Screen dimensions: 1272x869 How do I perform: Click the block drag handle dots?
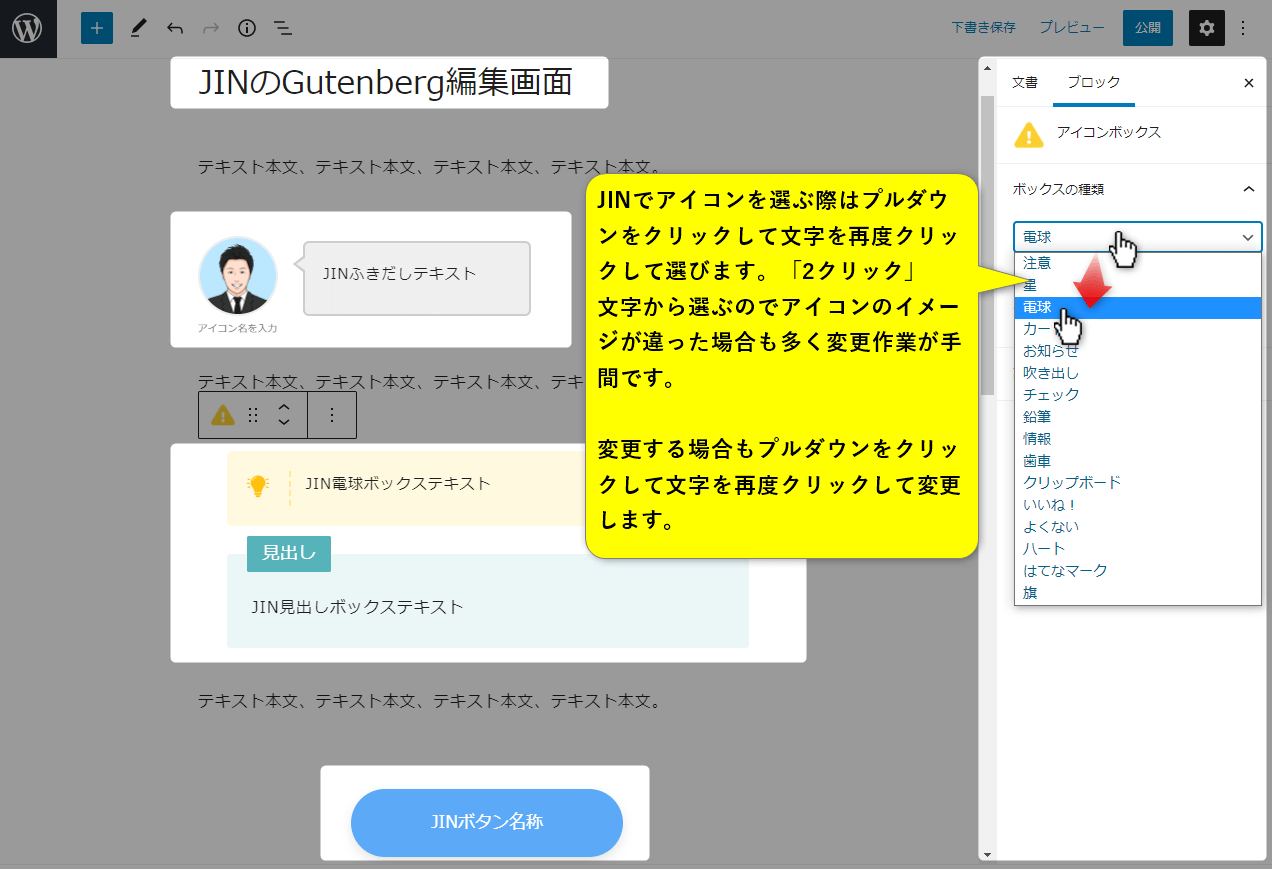point(253,415)
